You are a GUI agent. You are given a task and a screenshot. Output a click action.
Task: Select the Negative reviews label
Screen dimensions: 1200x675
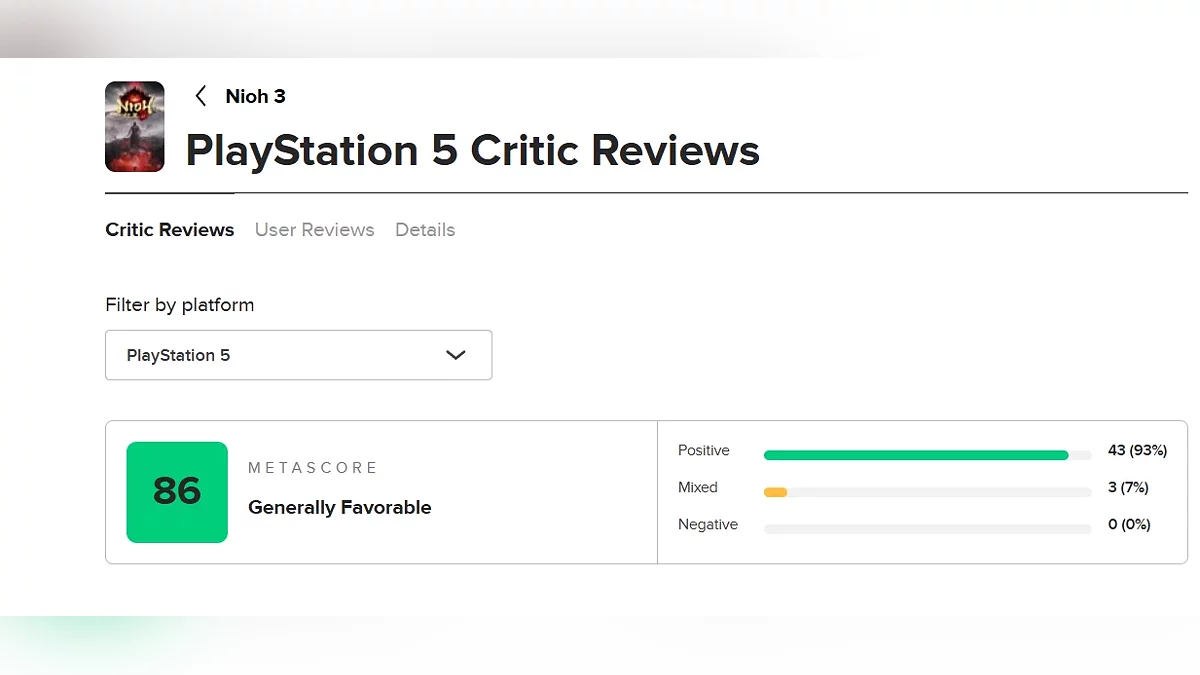pos(708,525)
